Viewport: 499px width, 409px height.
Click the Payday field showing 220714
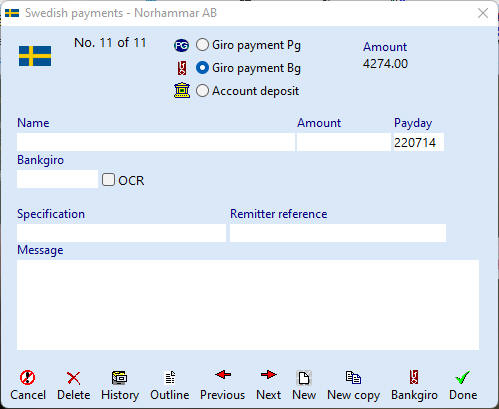[419, 142]
